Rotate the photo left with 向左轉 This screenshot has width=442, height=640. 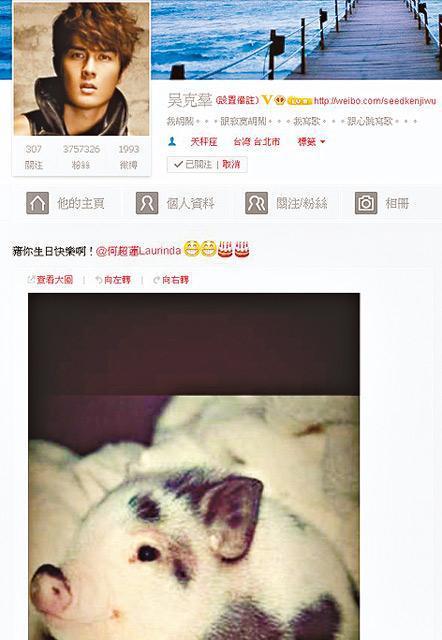click(113, 280)
